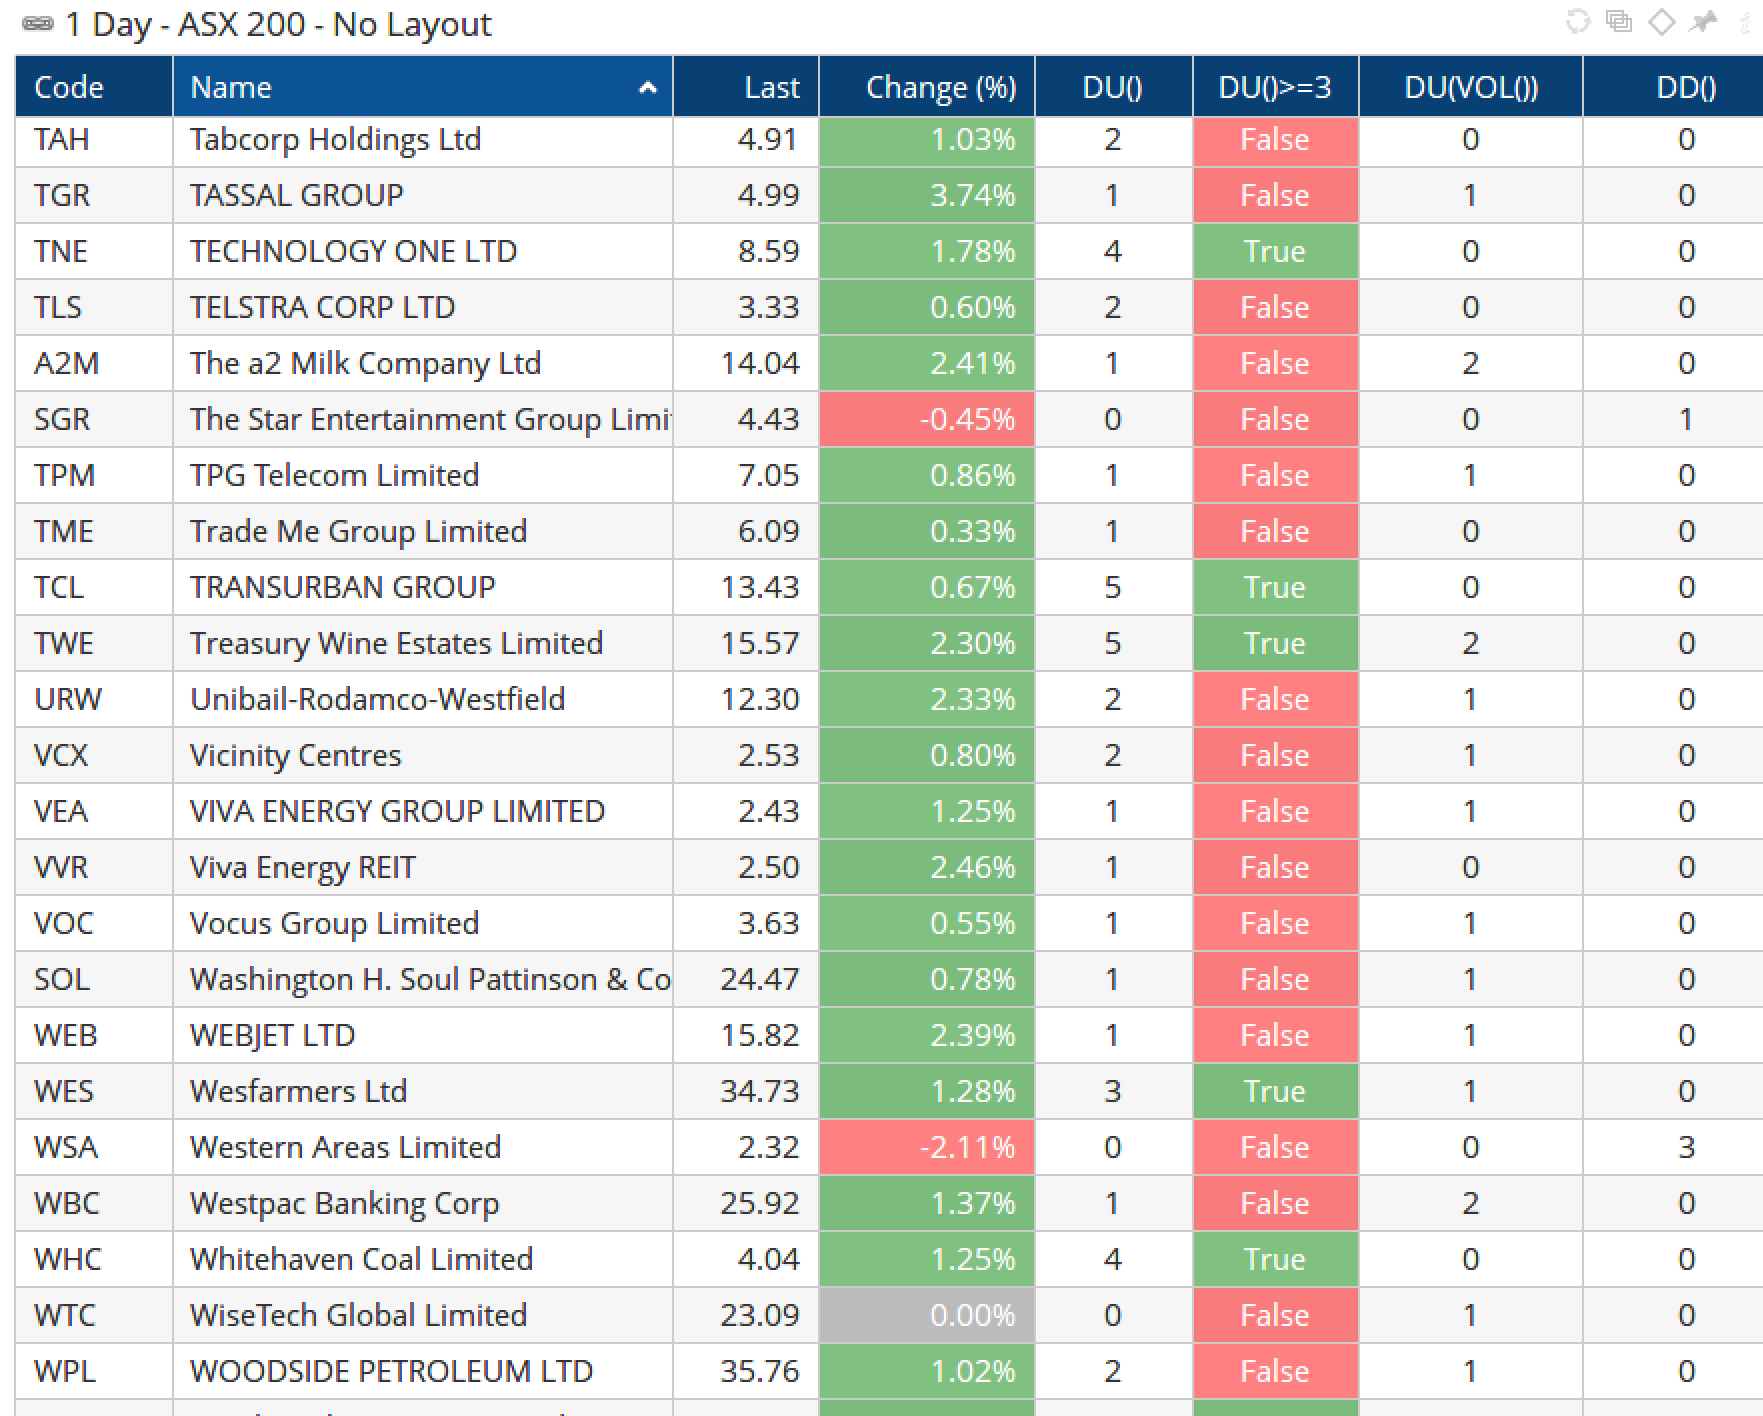Toggle the Name column sort arrow

[x=647, y=88]
